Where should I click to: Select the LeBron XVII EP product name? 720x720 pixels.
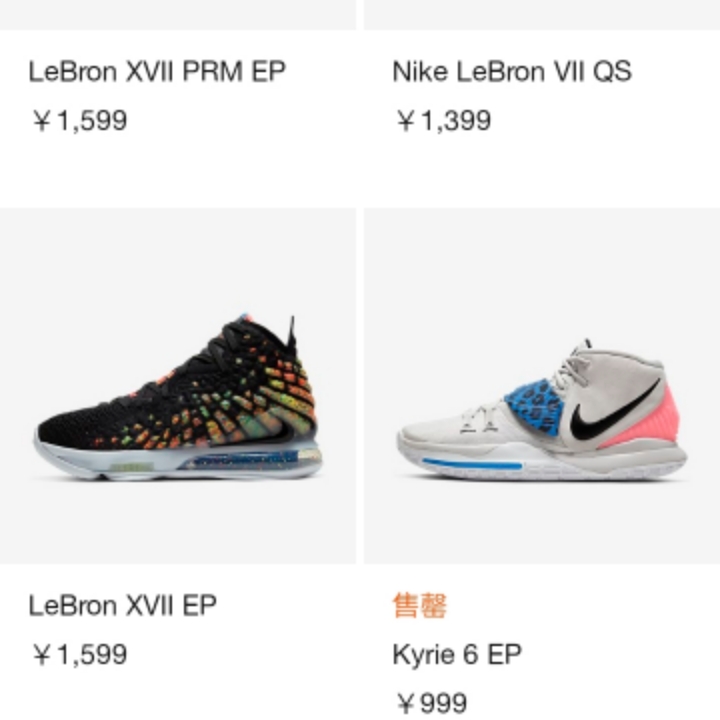coord(122,605)
